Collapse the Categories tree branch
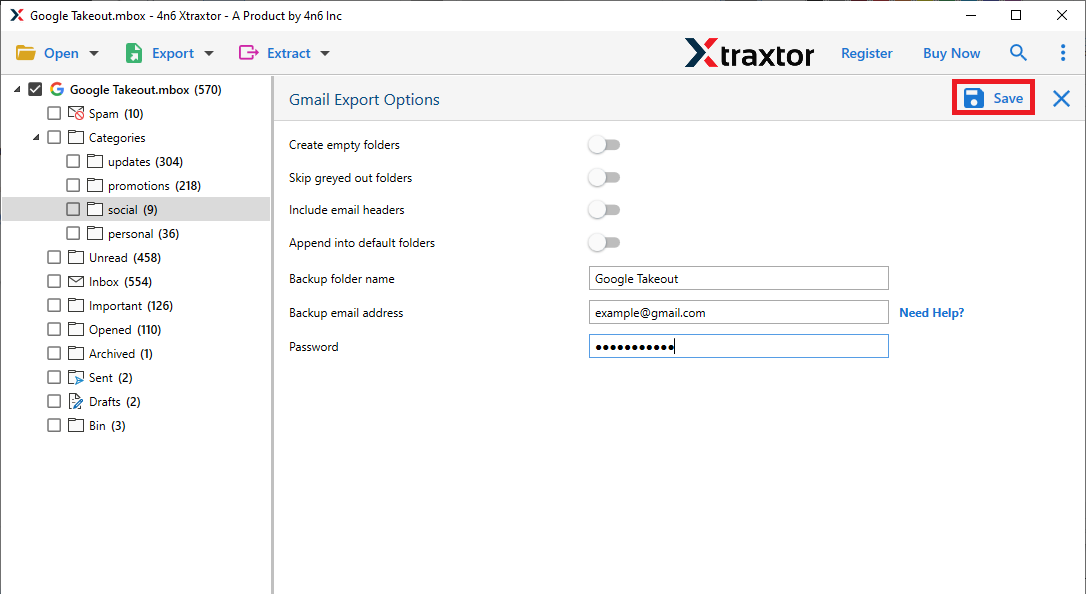 [x=34, y=137]
